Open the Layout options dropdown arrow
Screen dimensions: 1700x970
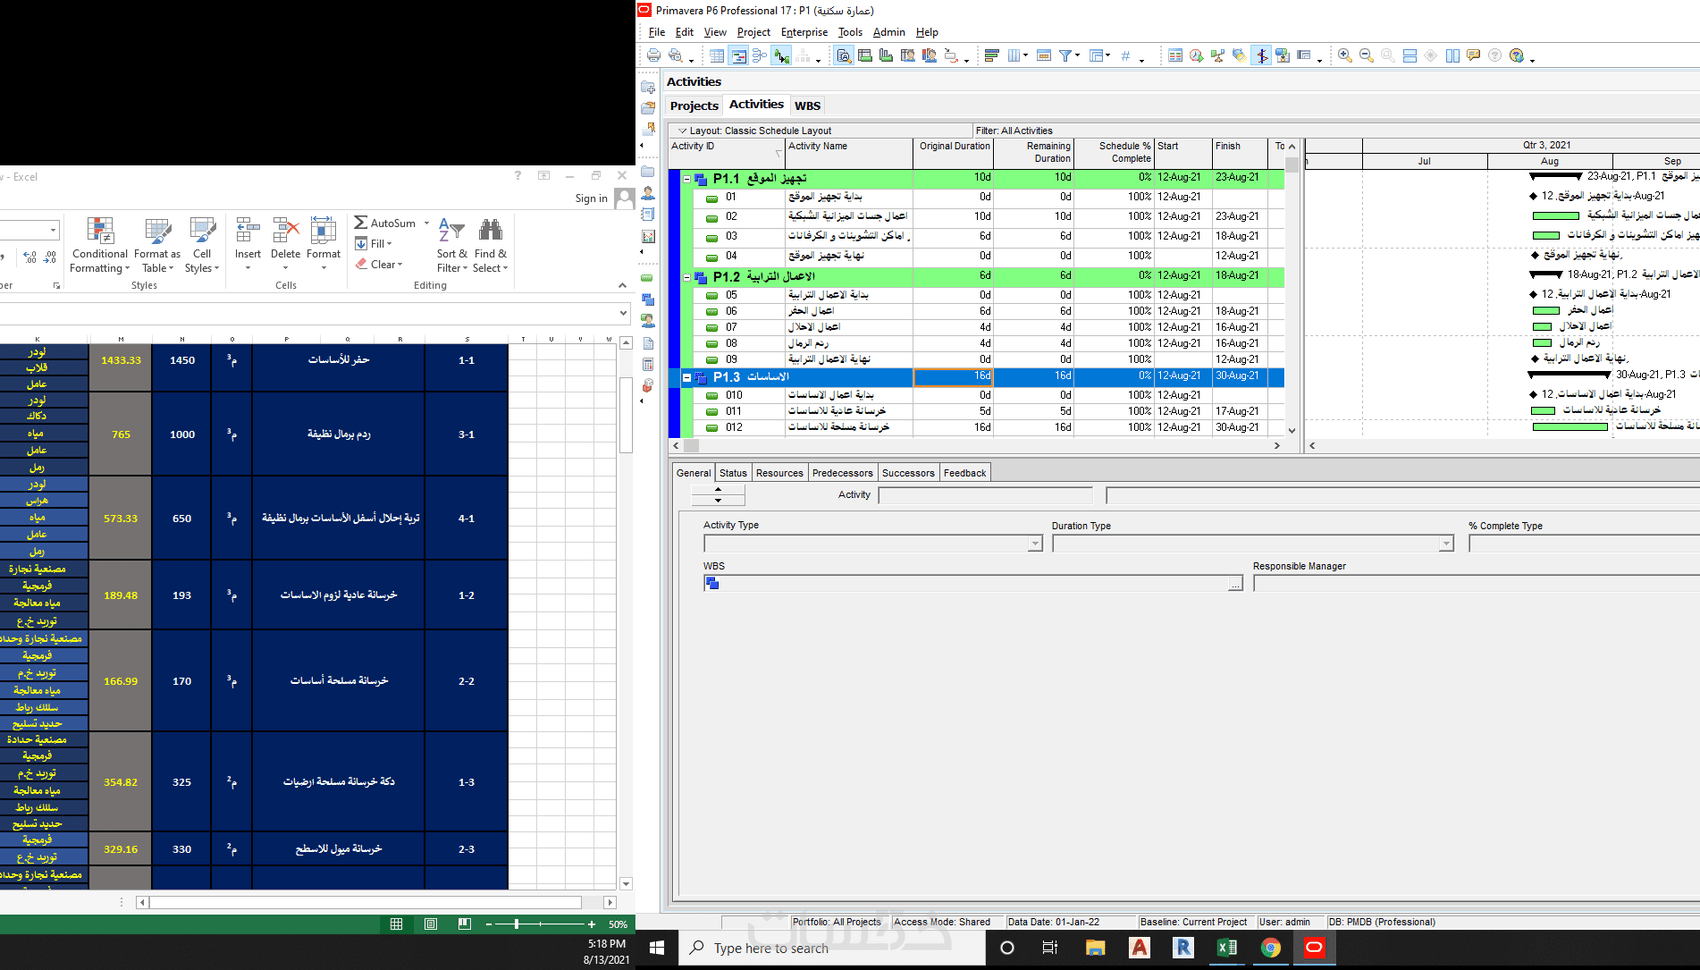pyautogui.click(x=682, y=131)
